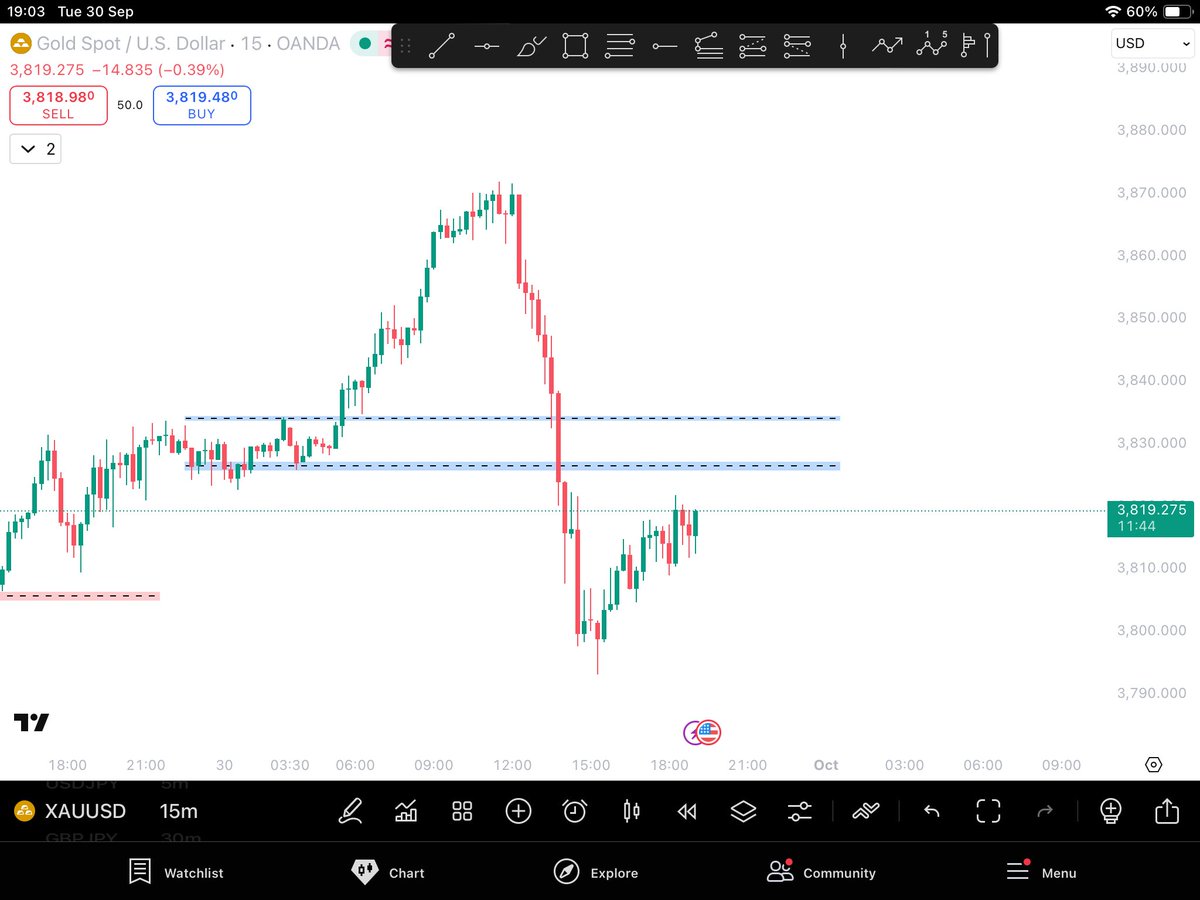Viewport: 1200px width, 900px height.
Task: Expand the collapsed indicators legend showing 2
Action: click(36, 150)
